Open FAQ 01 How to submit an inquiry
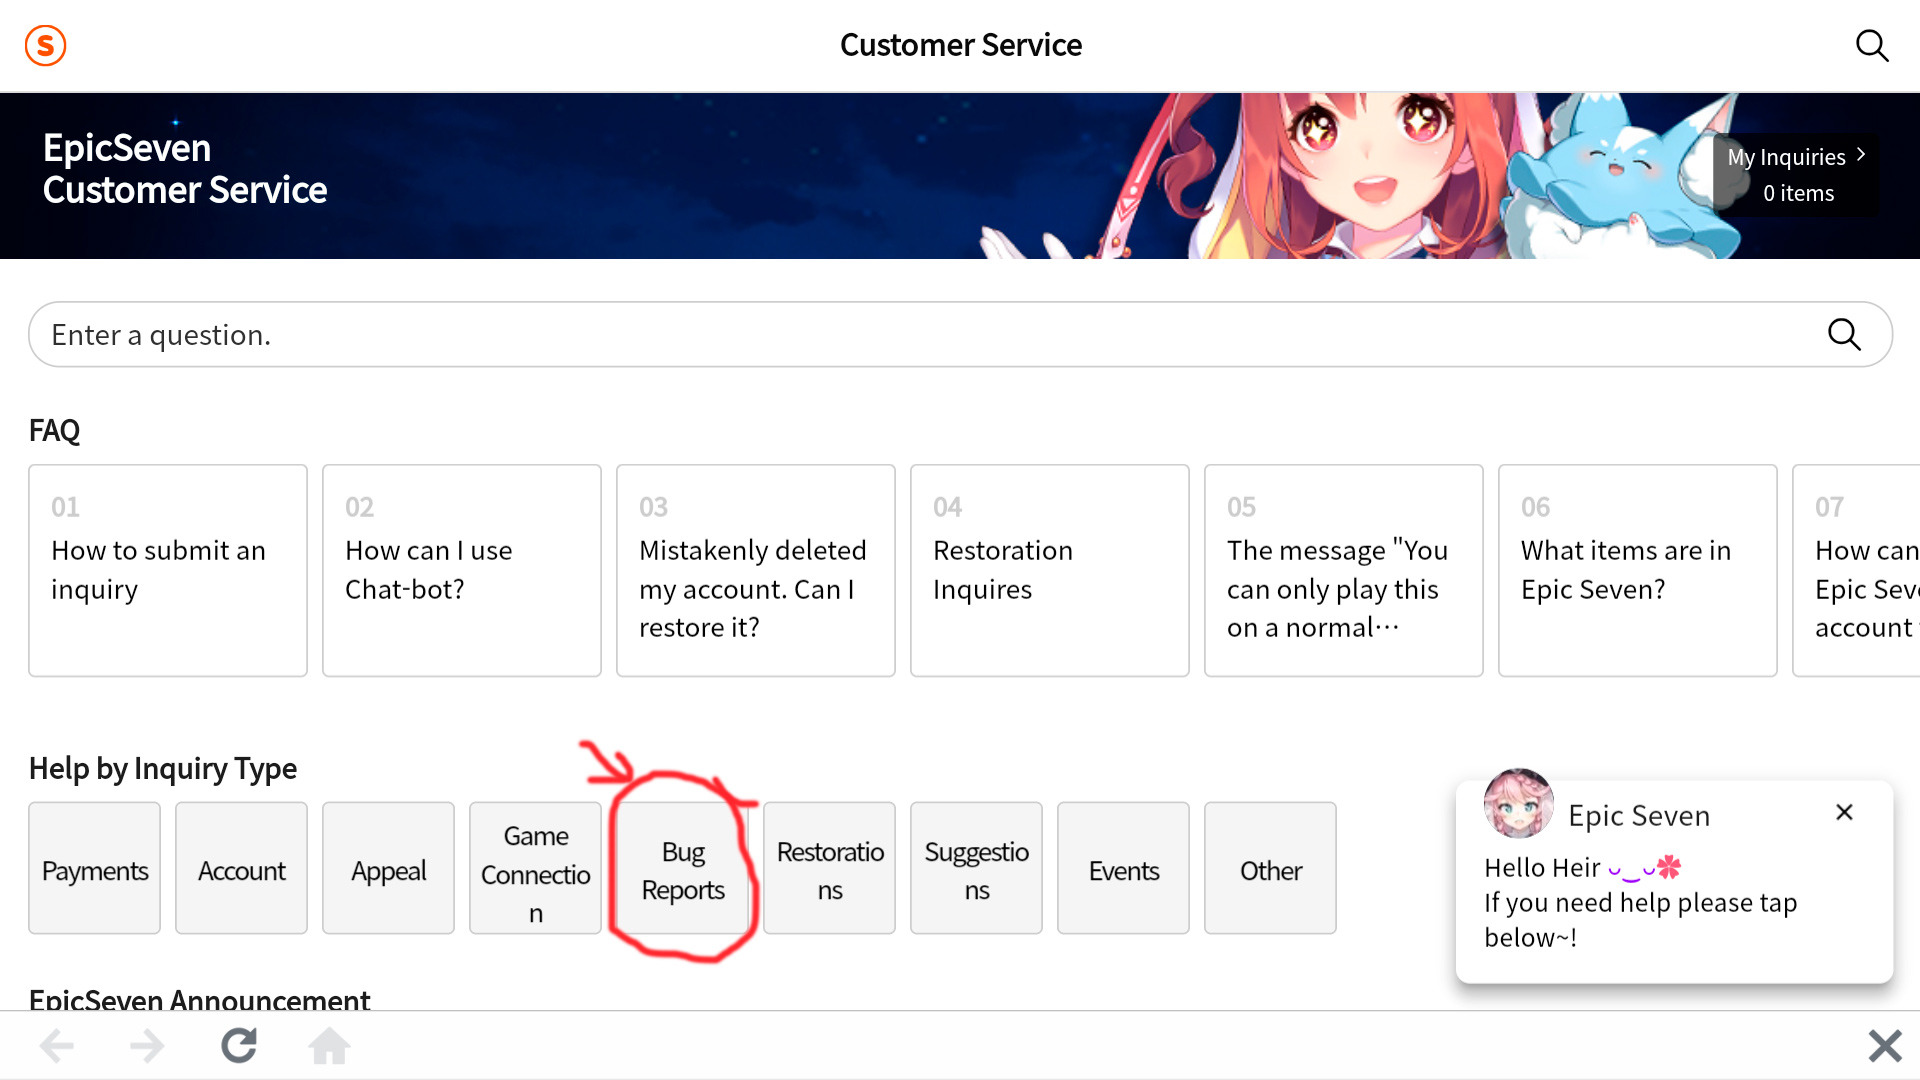This screenshot has width=1920, height=1080. [168, 570]
